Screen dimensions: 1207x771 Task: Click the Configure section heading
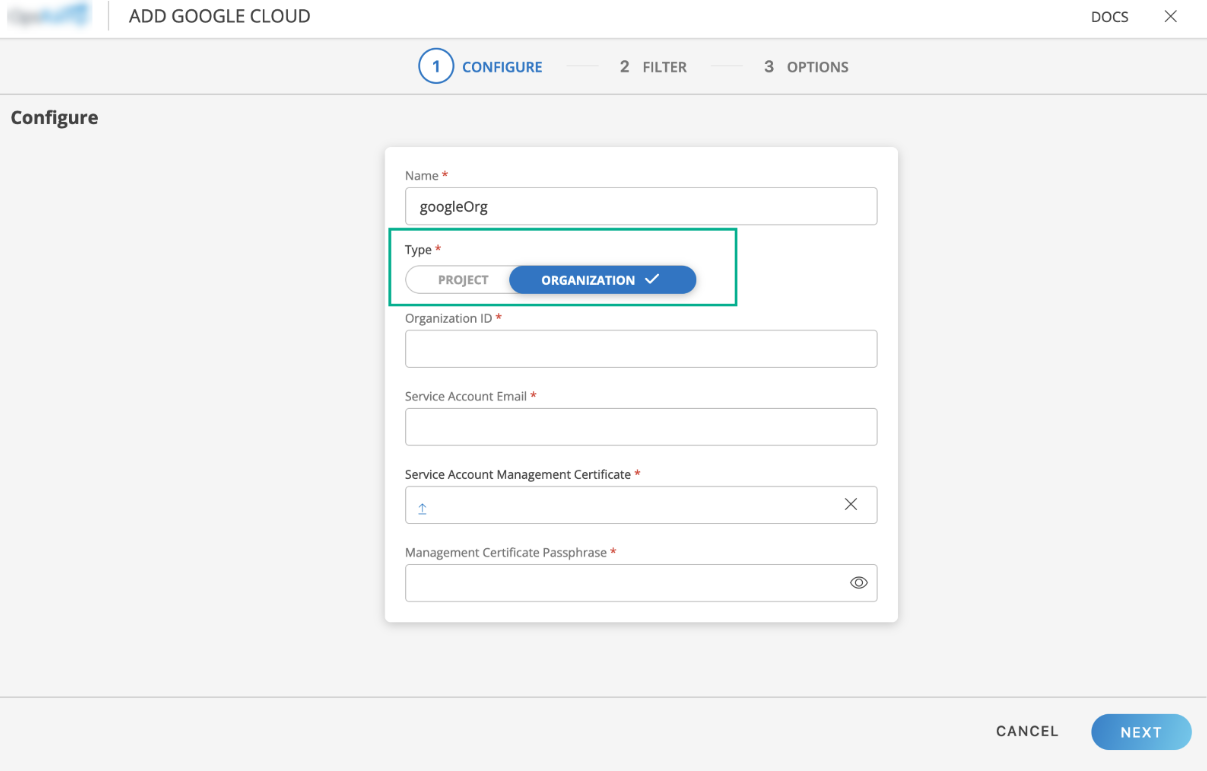click(54, 118)
